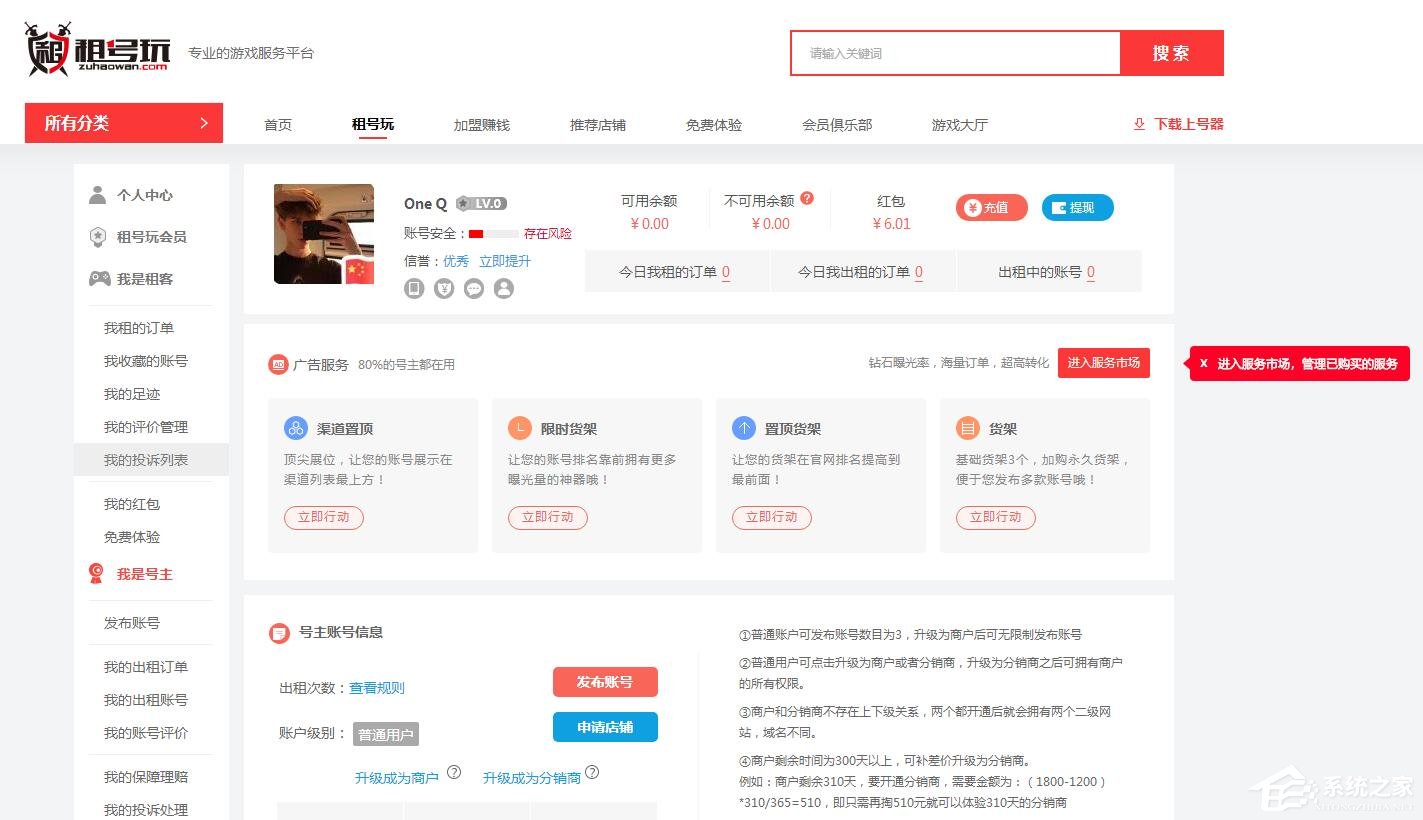Open the 游戏大厅 navigation tab
Screen dimensions: 1423x820
[x=957, y=124]
